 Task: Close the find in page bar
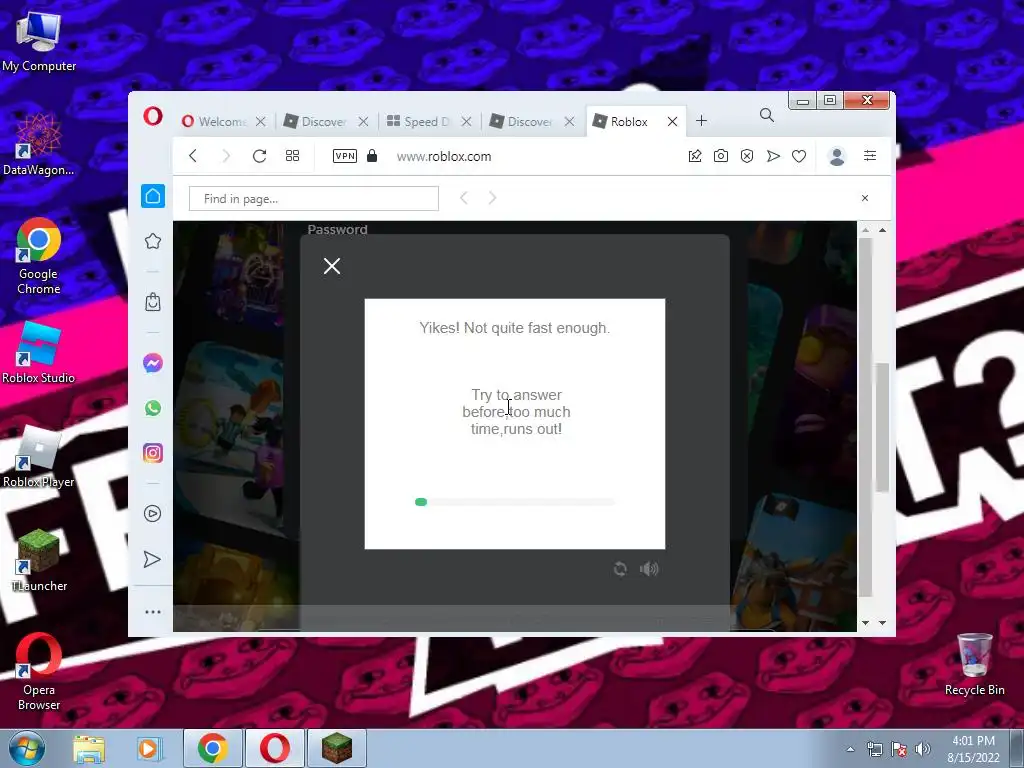pos(865,198)
